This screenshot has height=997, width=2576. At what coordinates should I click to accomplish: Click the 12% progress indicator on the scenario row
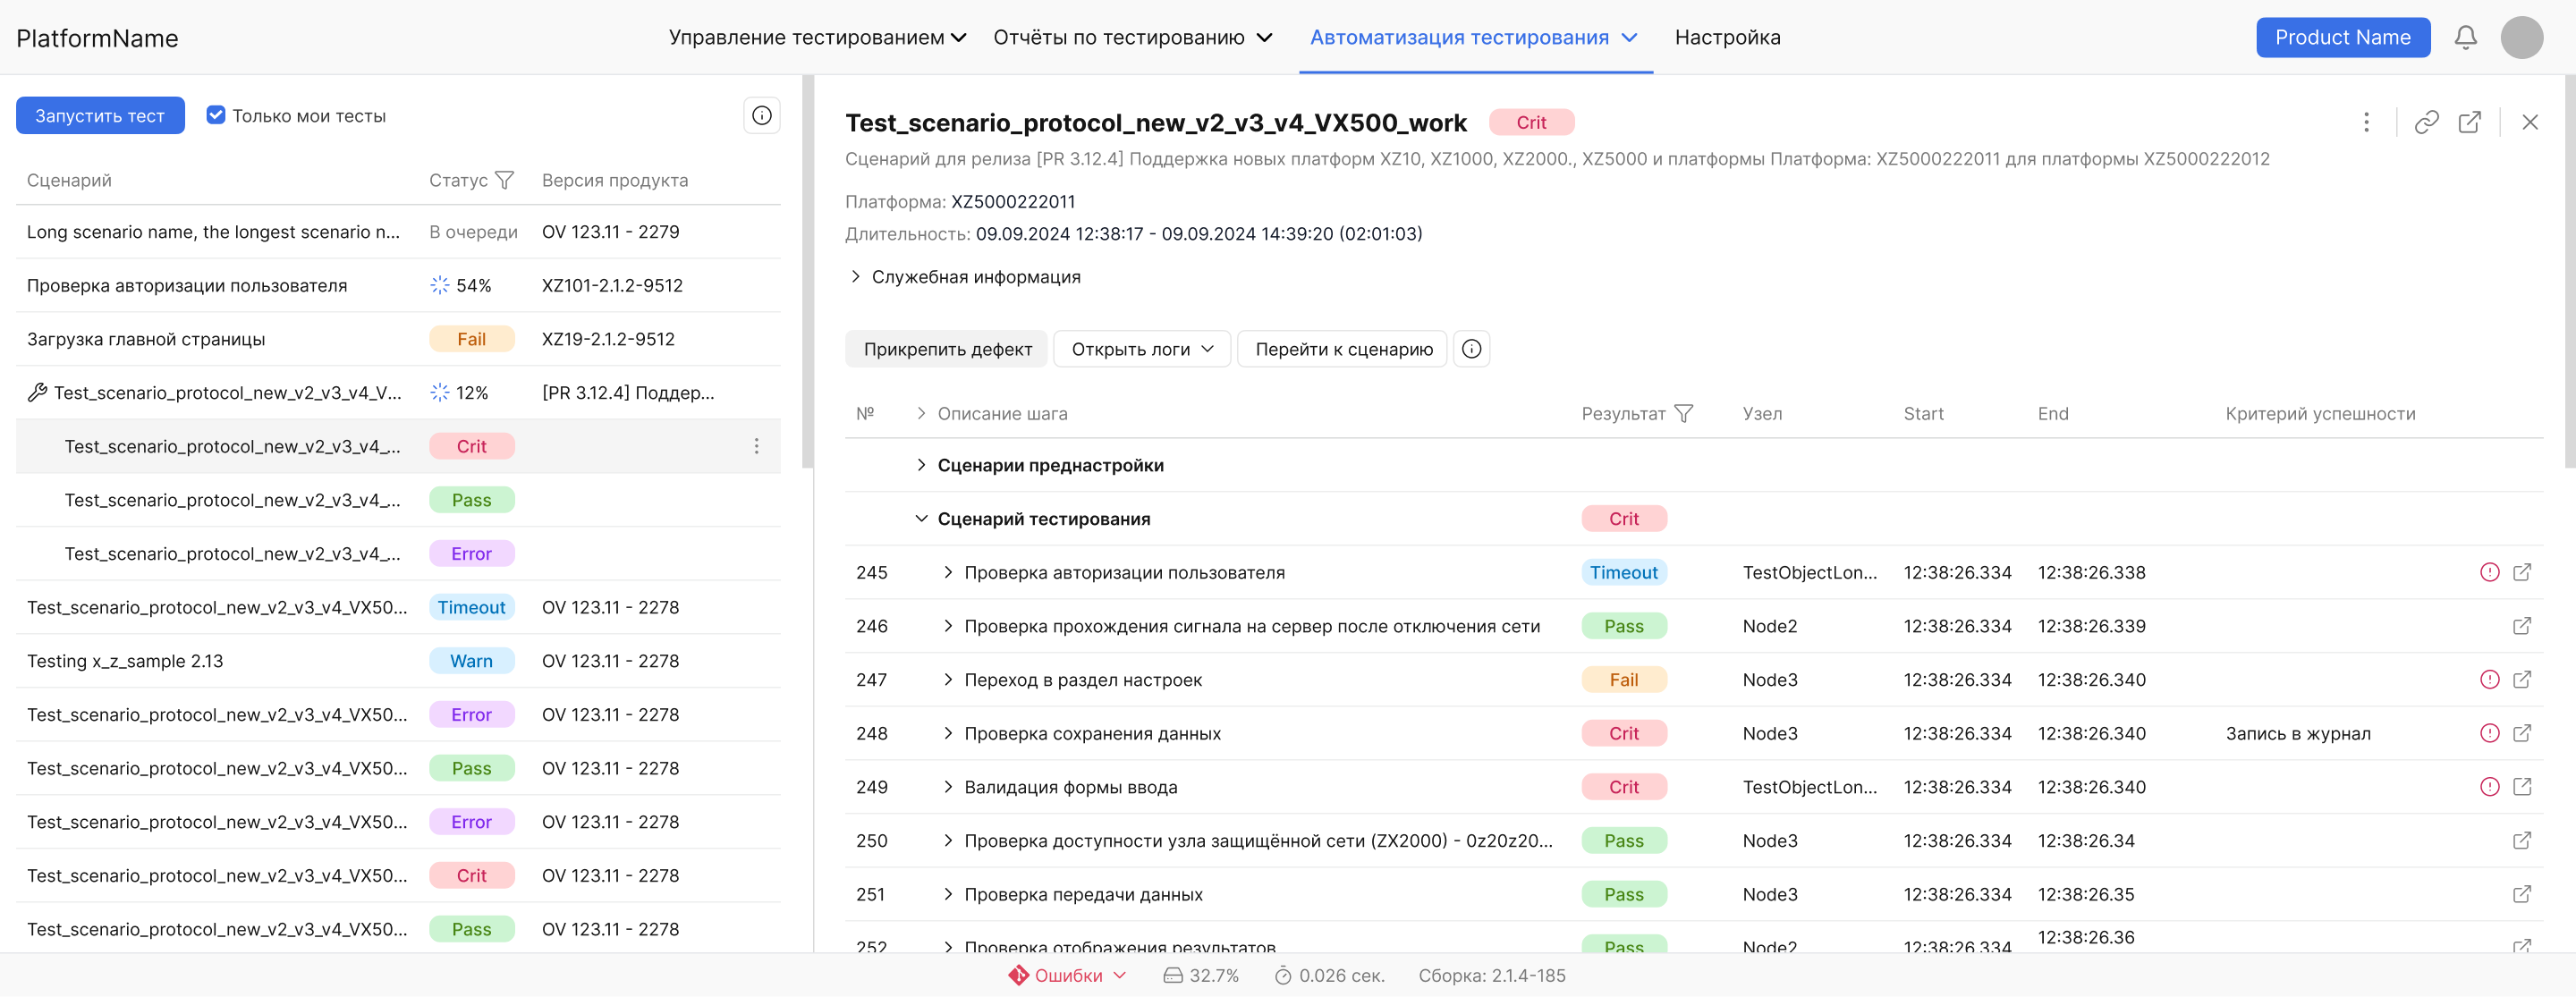(x=459, y=393)
